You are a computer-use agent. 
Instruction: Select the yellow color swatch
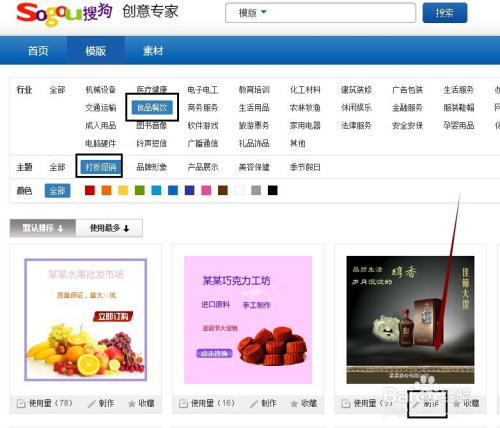coord(123,190)
